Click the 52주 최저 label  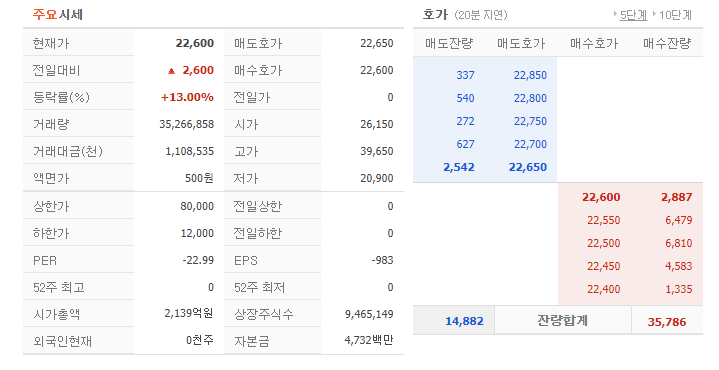pyautogui.click(x=260, y=287)
